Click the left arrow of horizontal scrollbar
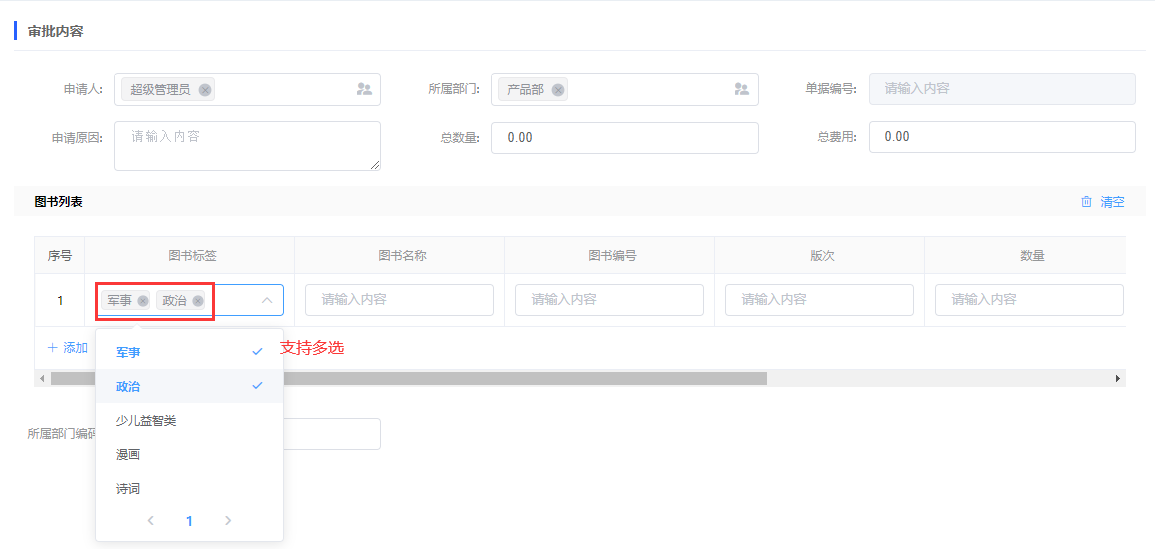Viewport: 1155px width, 549px height. (42, 378)
